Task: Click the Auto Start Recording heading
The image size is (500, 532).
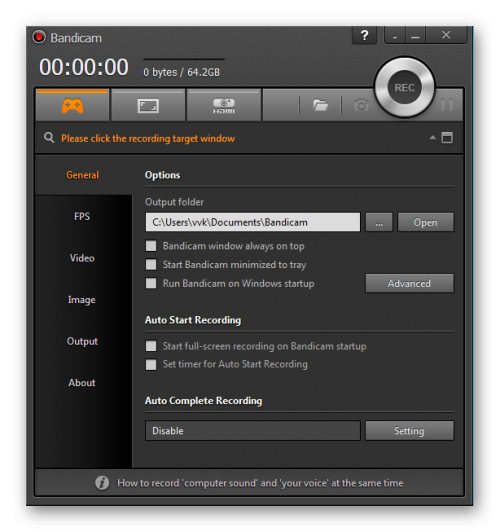Action: click(193, 320)
